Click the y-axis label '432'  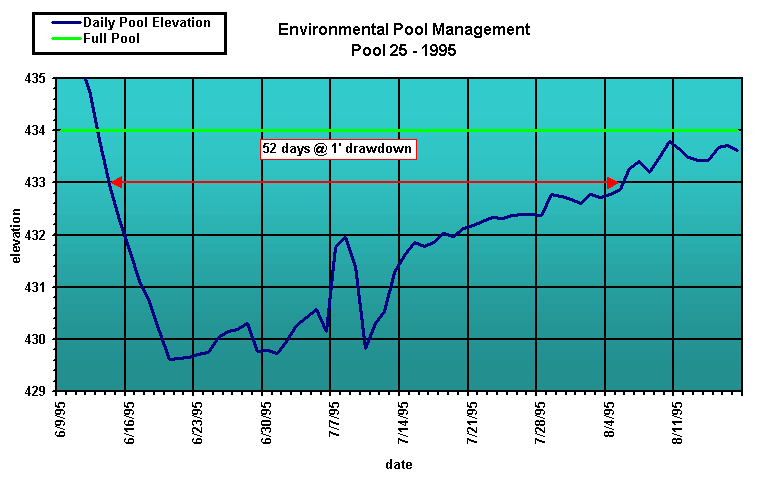tap(34, 235)
